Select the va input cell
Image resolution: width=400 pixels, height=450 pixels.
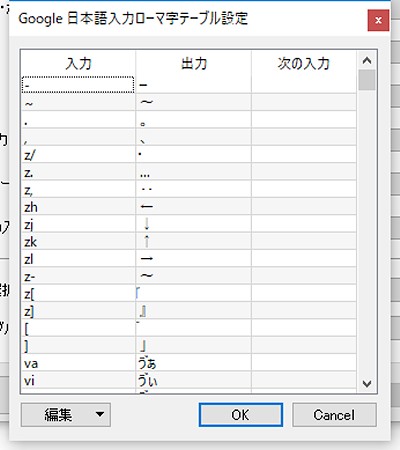(x=79, y=363)
